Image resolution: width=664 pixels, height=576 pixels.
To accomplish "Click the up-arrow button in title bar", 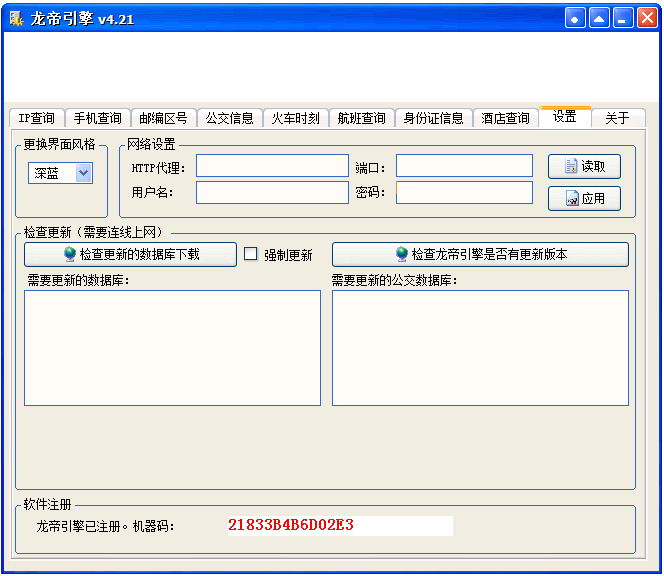I will 599,18.
